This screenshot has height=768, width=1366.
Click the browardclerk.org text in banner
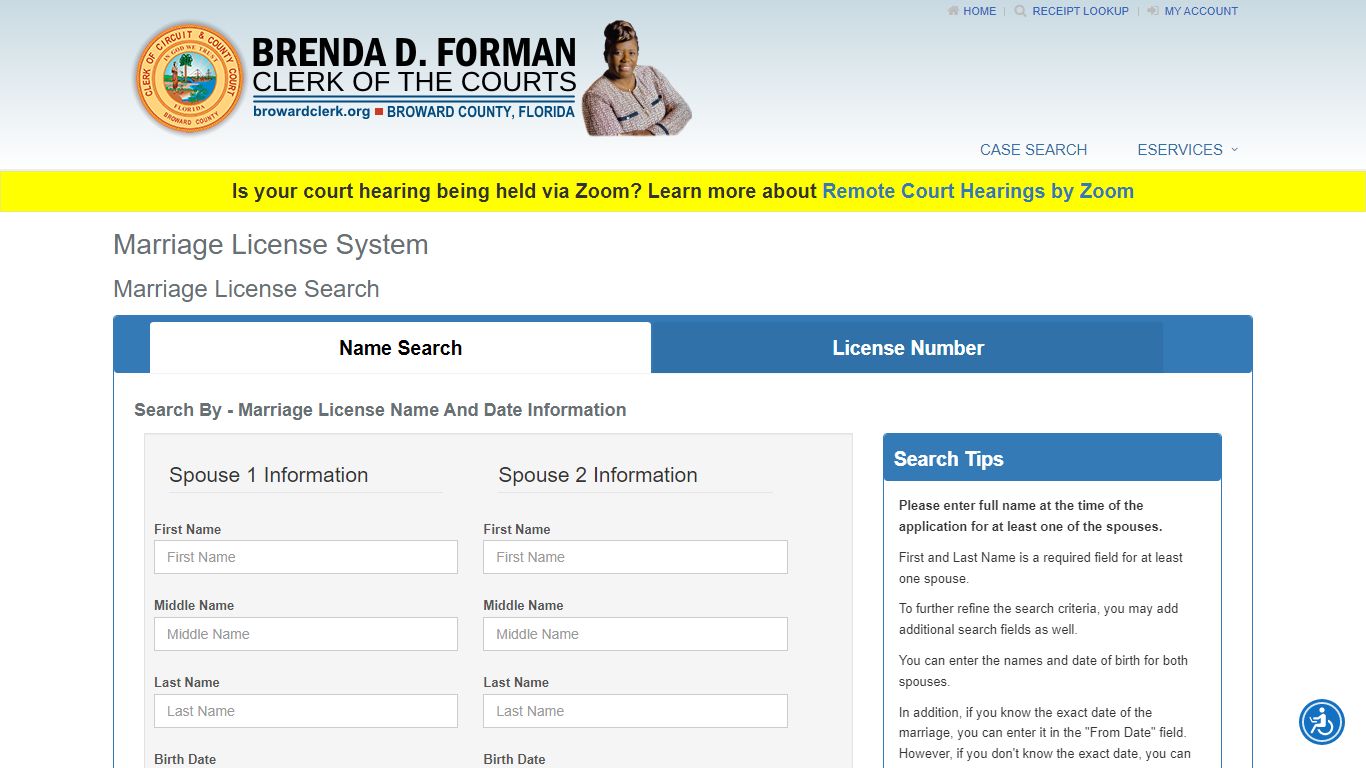[x=312, y=112]
